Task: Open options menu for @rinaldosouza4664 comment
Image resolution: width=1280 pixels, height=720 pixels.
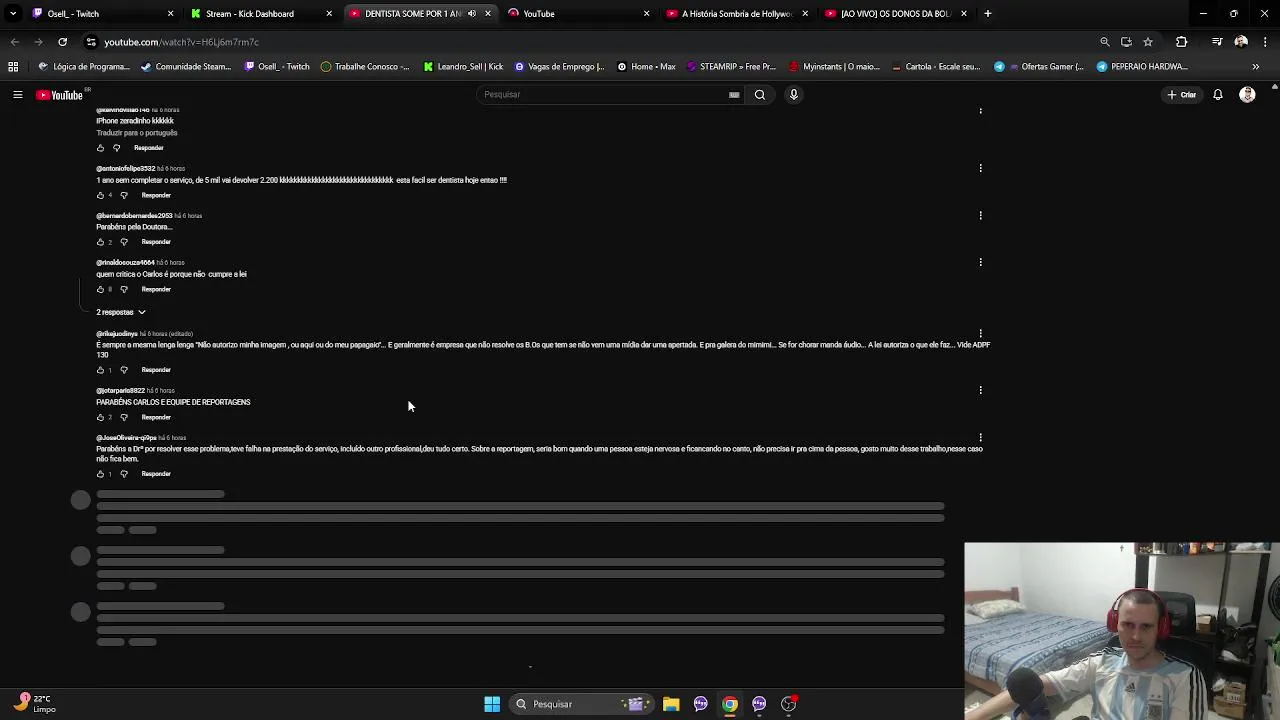Action: click(980, 262)
